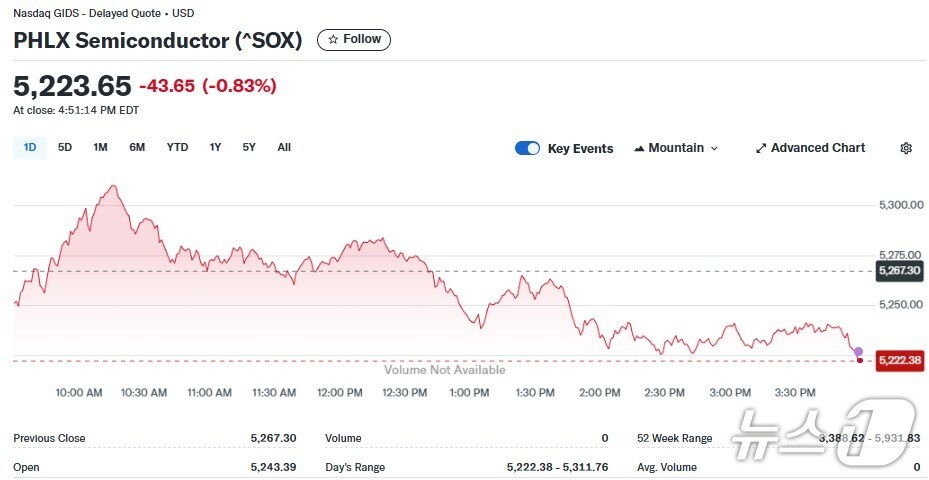Expand the Mountain chart type dropdown chevron
Image resolution: width=929 pixels, height=480 pixels.
click(x=714, y=148)
